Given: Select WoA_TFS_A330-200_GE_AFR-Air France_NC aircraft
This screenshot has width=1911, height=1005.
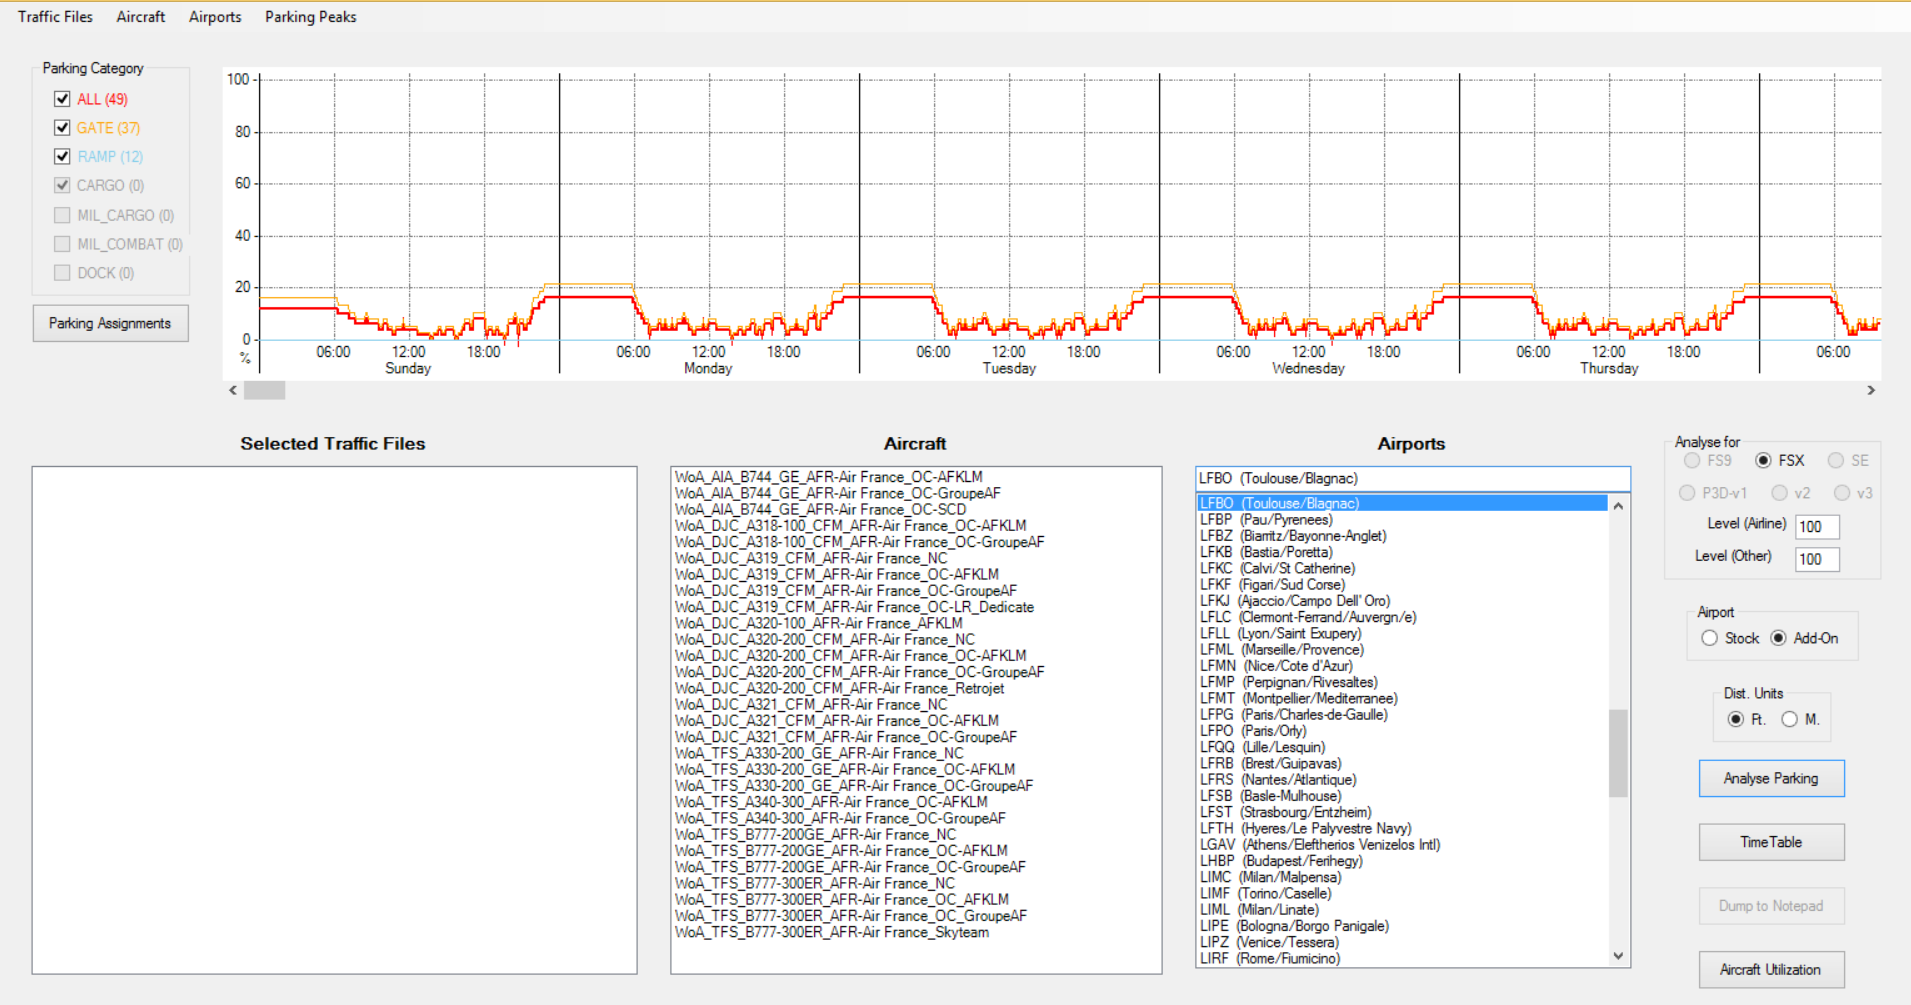Looking at the screenshot, I should 916,754.
